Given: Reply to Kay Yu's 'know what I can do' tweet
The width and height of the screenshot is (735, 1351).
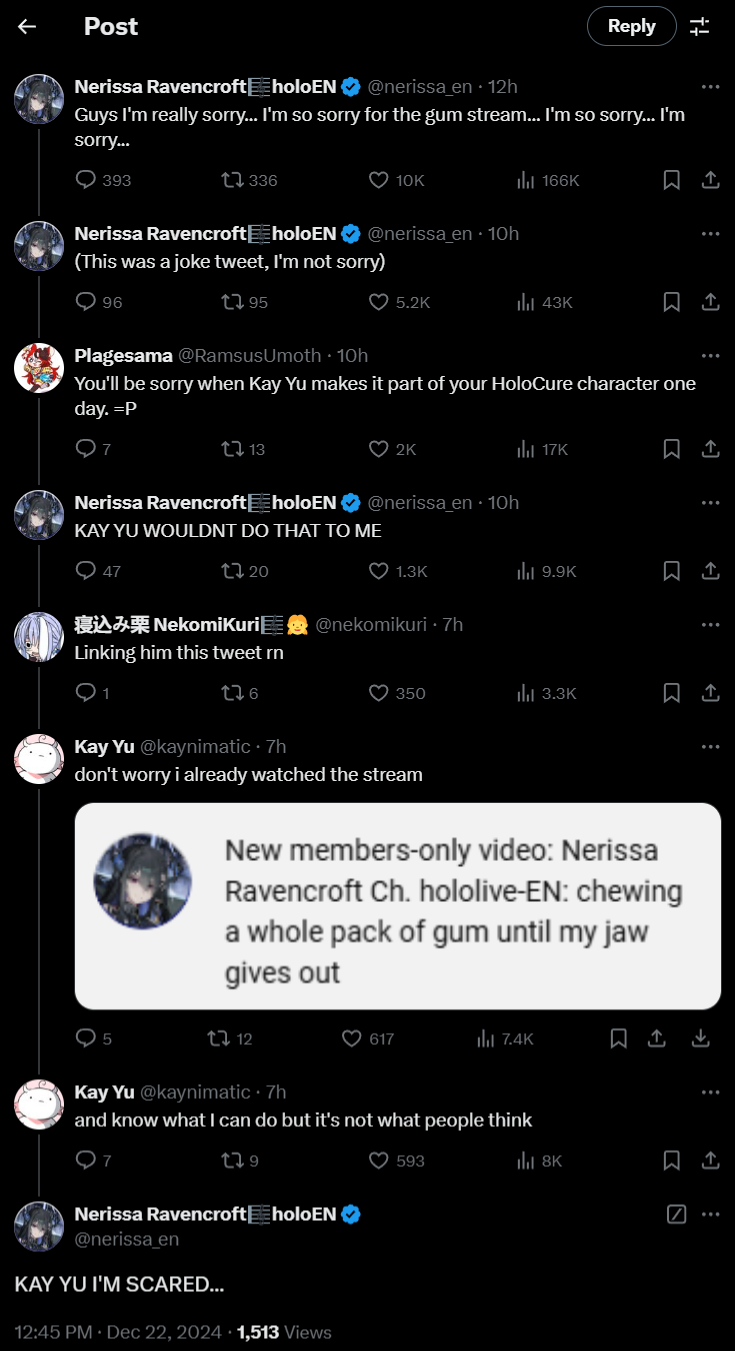Looking at the screenshot, I should (86, 1161).
